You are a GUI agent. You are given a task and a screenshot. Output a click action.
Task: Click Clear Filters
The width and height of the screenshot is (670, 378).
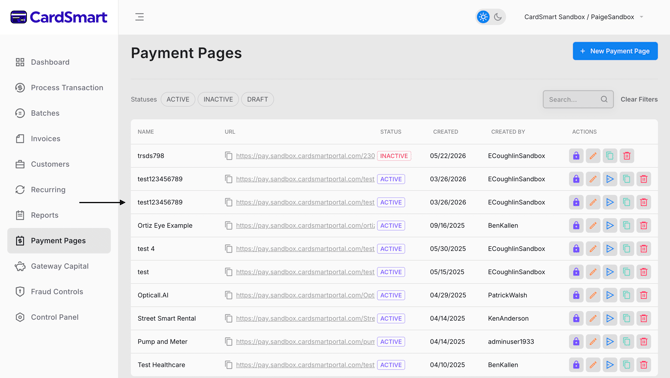[x=639, y=99]
